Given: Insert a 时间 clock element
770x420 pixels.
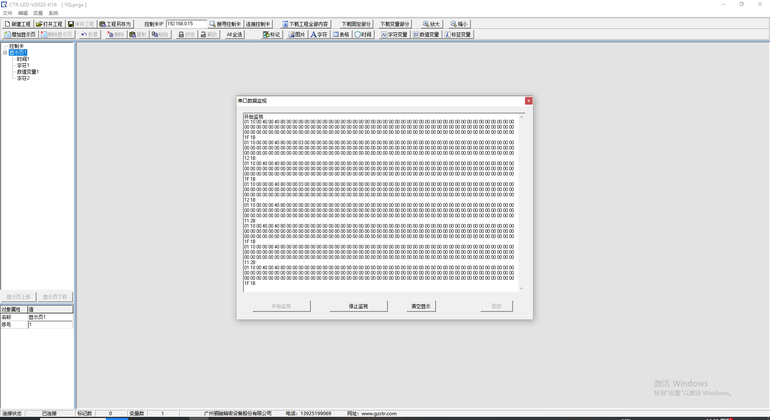Looking at the screenshot, I should pos(363,34).
